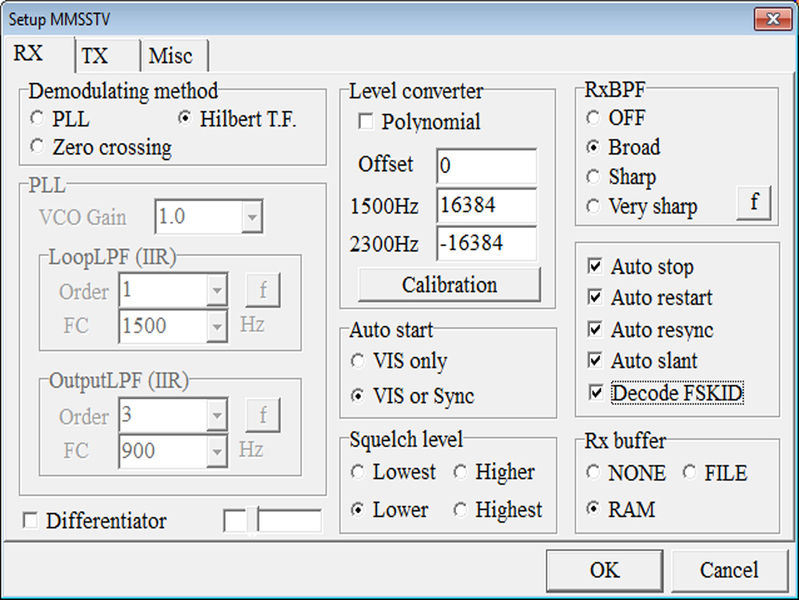This screenshot has width=799, height=600.
Task: Uncheck Decode FSKID option
Action: click(596, 393)
